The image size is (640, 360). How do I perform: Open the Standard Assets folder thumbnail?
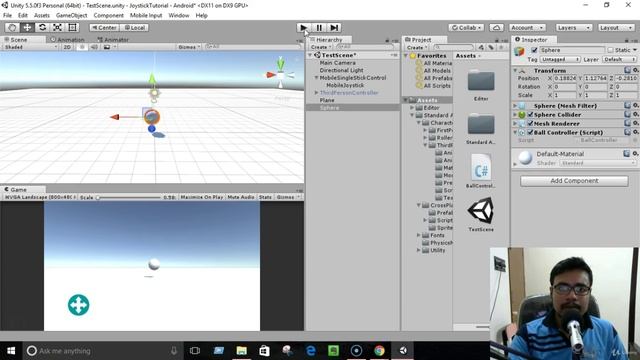[x=481, y=124]
